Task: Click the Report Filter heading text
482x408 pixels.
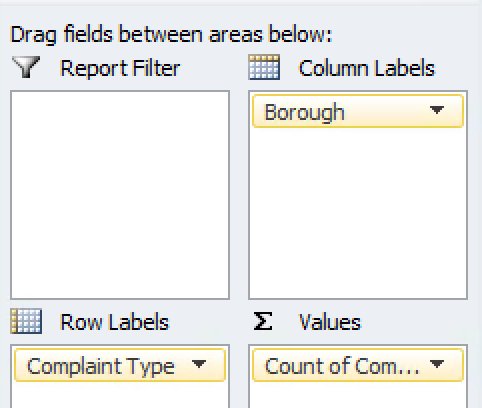Action: 120,68
